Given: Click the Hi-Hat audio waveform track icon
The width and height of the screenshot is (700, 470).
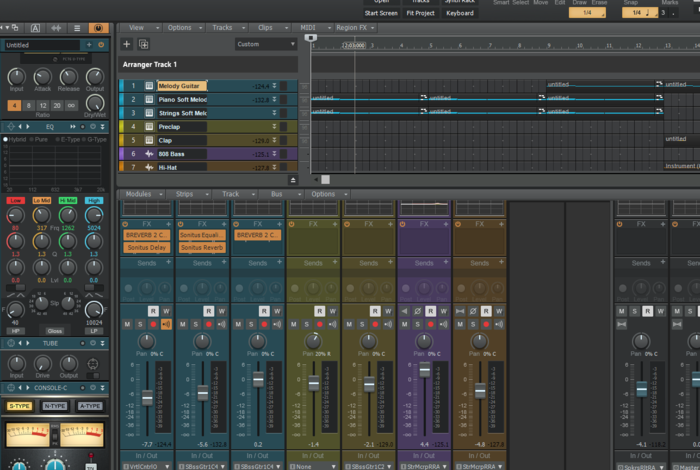Looking at the screenshot, I should (x=149, y=167).
